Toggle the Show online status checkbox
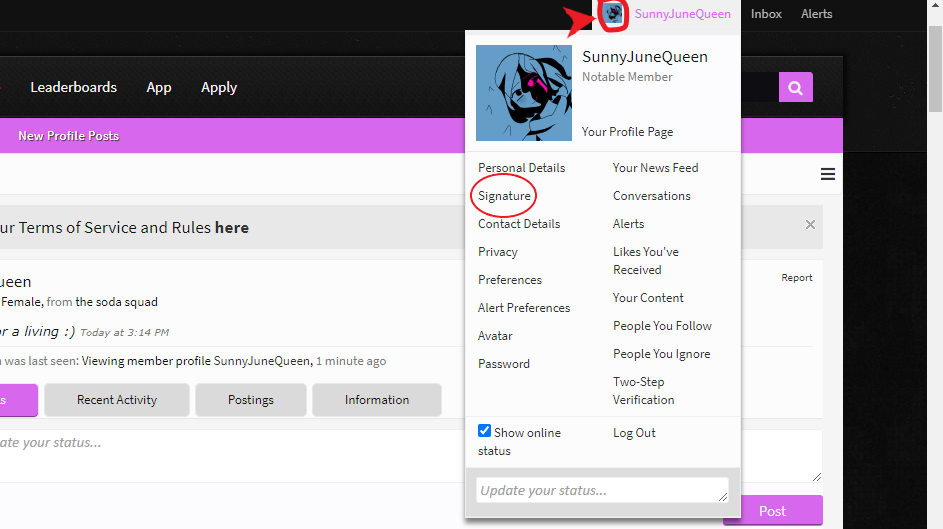 coord(484,431)
